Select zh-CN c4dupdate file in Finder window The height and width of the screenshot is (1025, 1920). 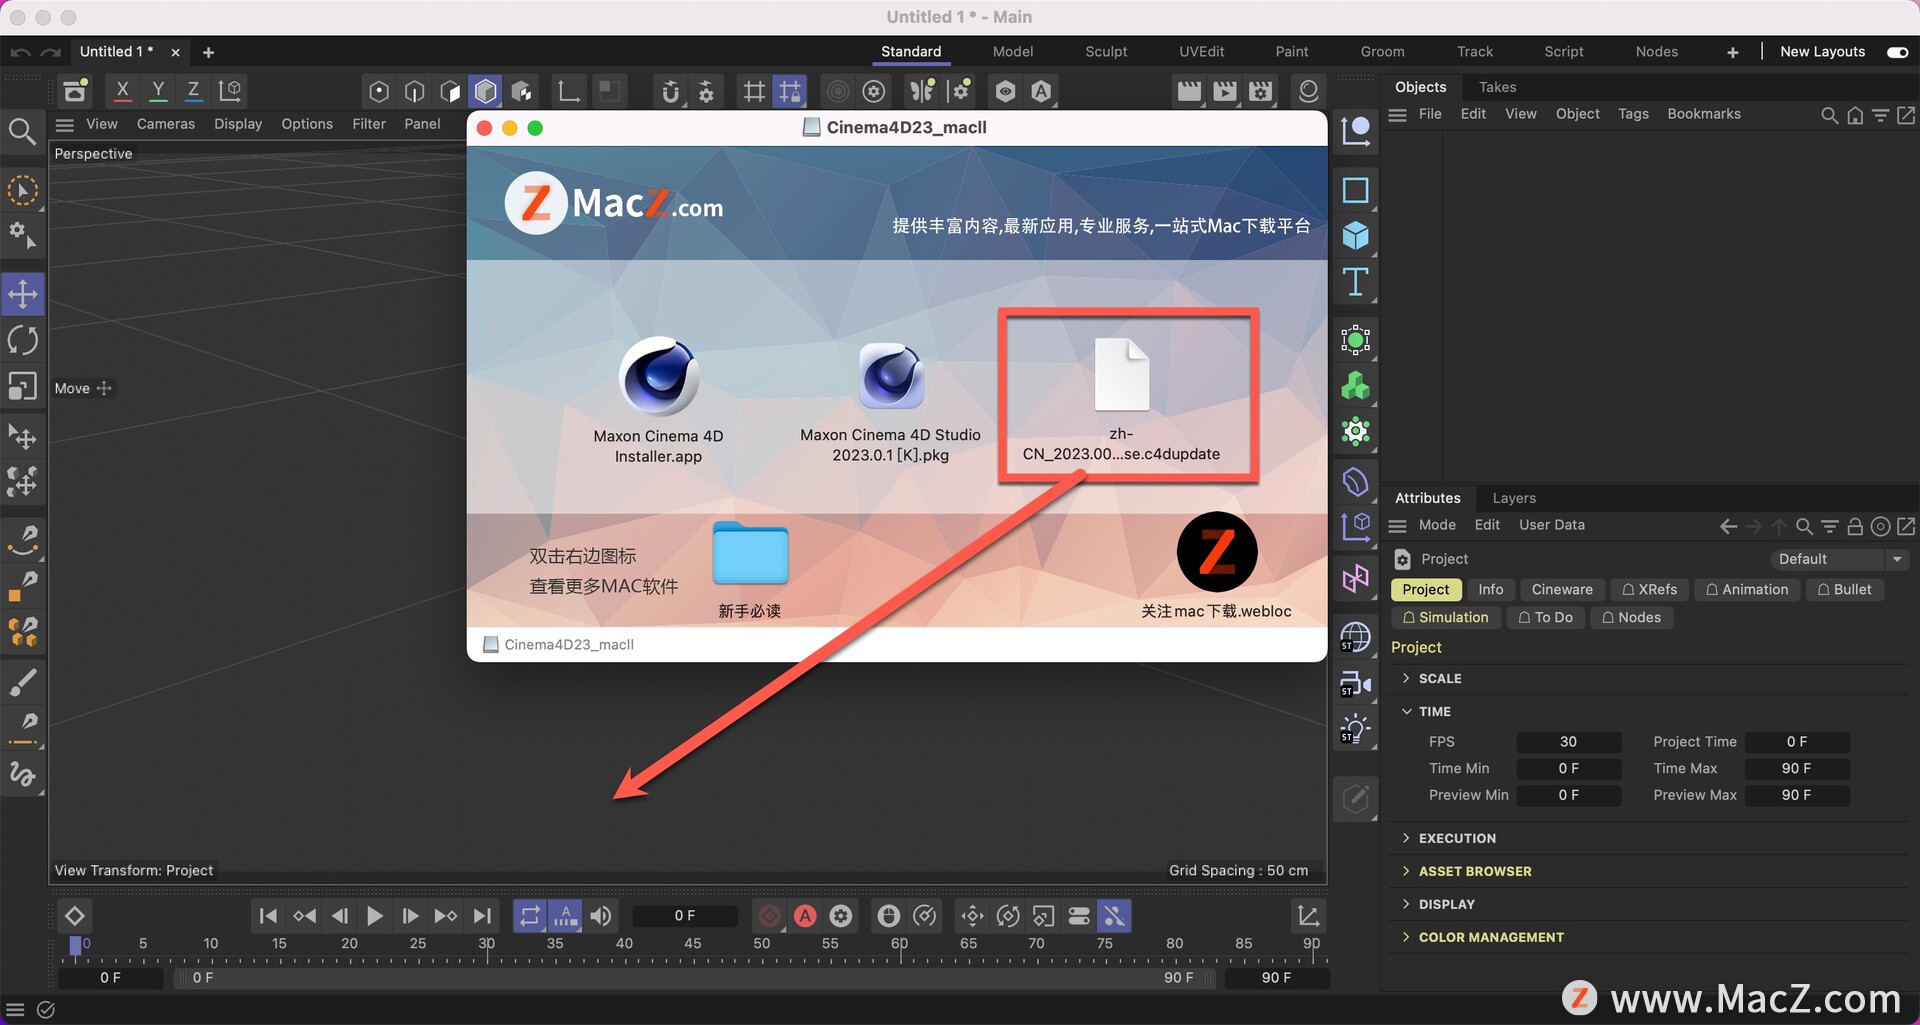[x=1121, y=400]
